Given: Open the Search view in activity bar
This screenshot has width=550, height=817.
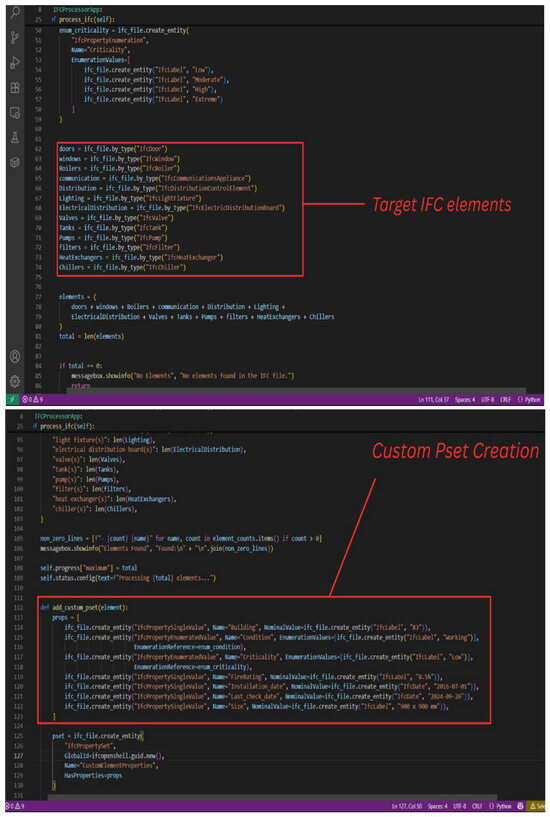Looking at the screenshot, I should tap(15, 11).
